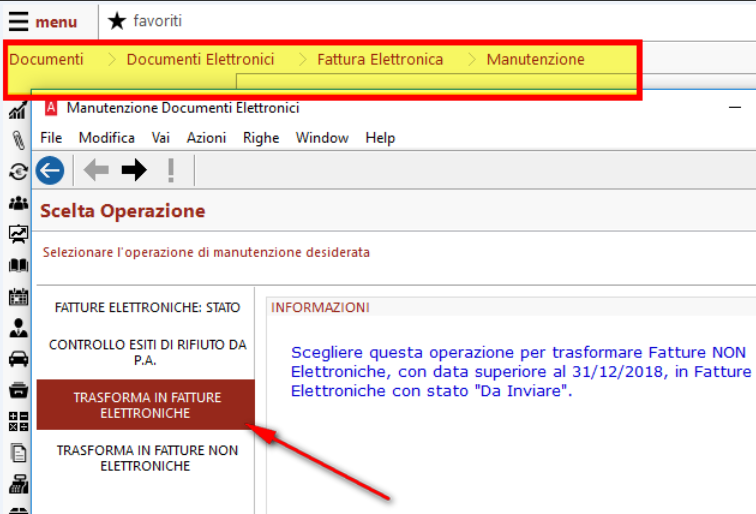
Task: Click the blue circular back arrow
Action: coord(50,170)
